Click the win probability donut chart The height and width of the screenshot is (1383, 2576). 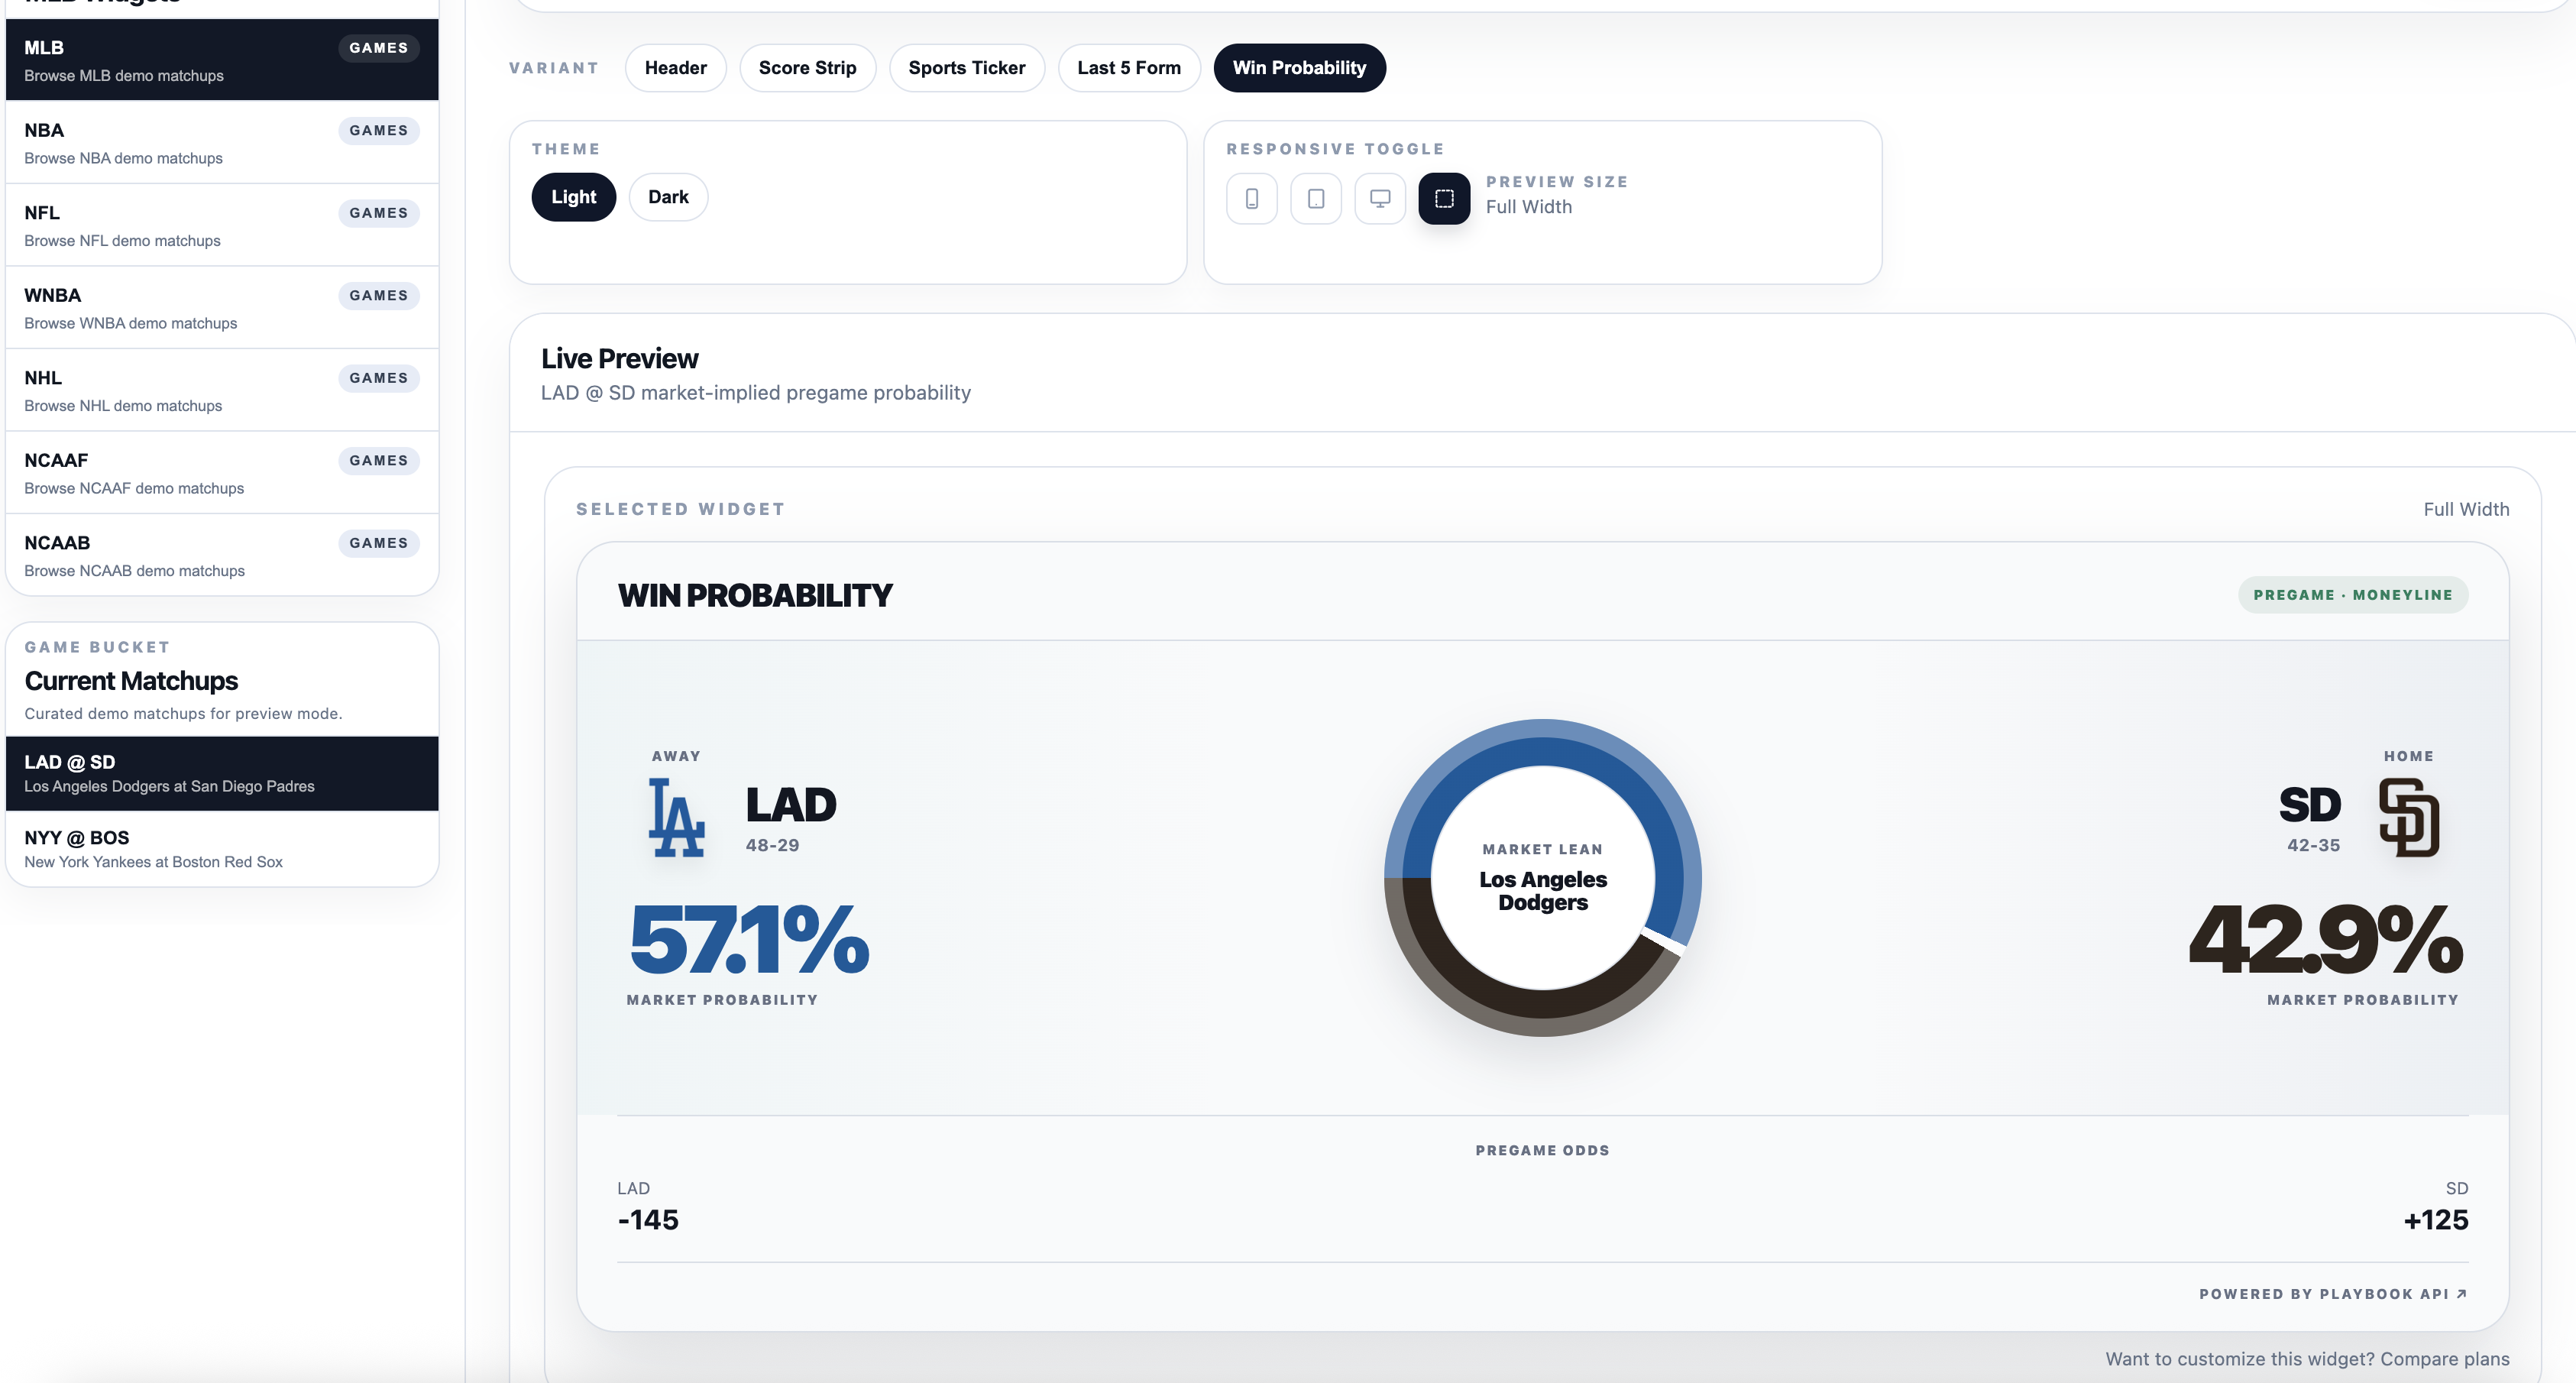pos(1542,877)
